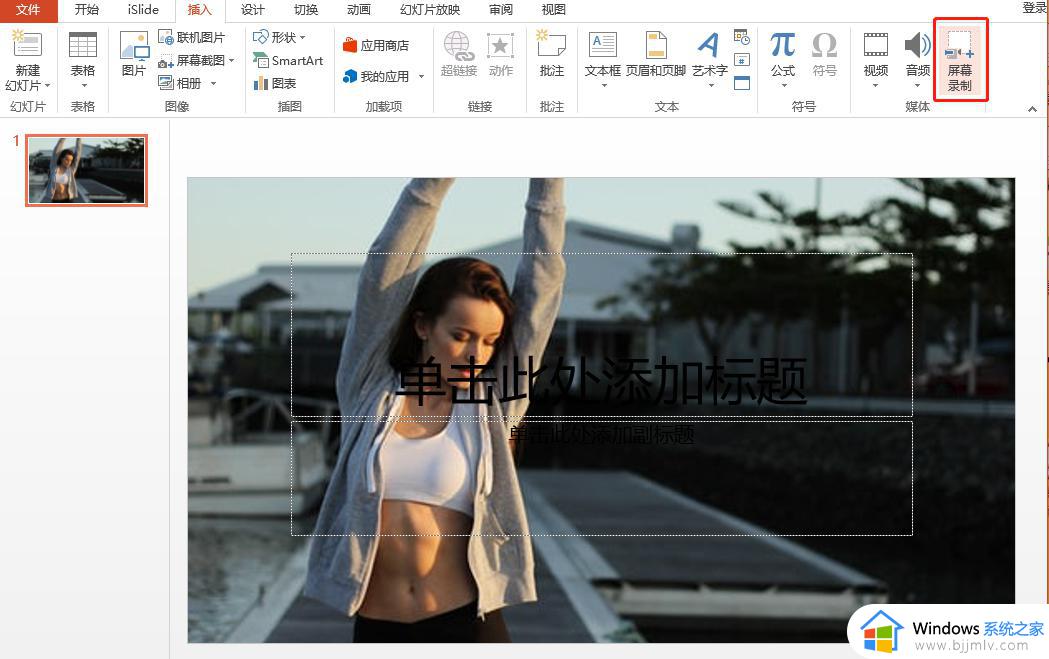Image resolution: width=1049 pixels, height=659 pixels.
Task: Click 联机图片 online pictures icon
Action: (x=165, y=37)
